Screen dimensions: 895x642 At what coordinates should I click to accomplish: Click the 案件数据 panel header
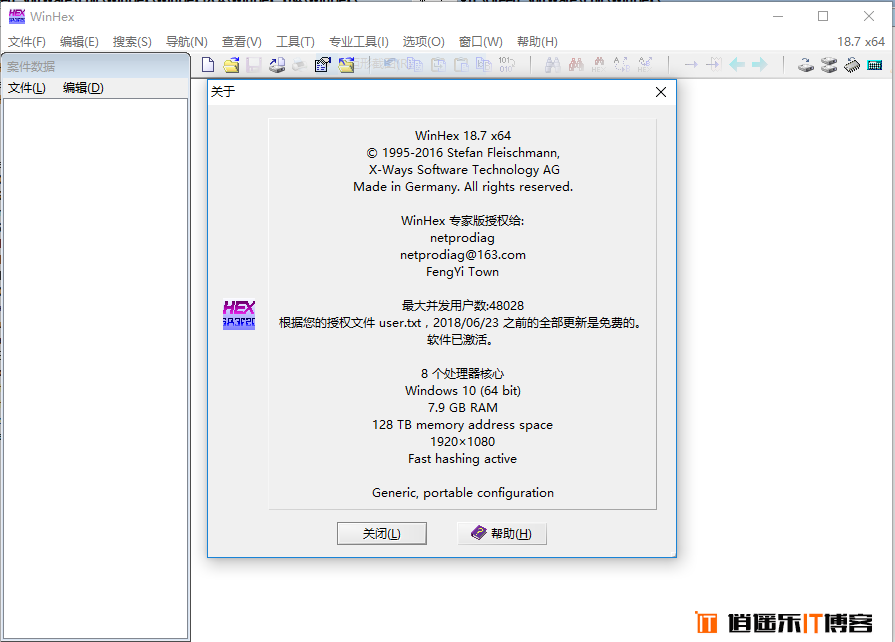pyautogui.click(x=95, y=66)
